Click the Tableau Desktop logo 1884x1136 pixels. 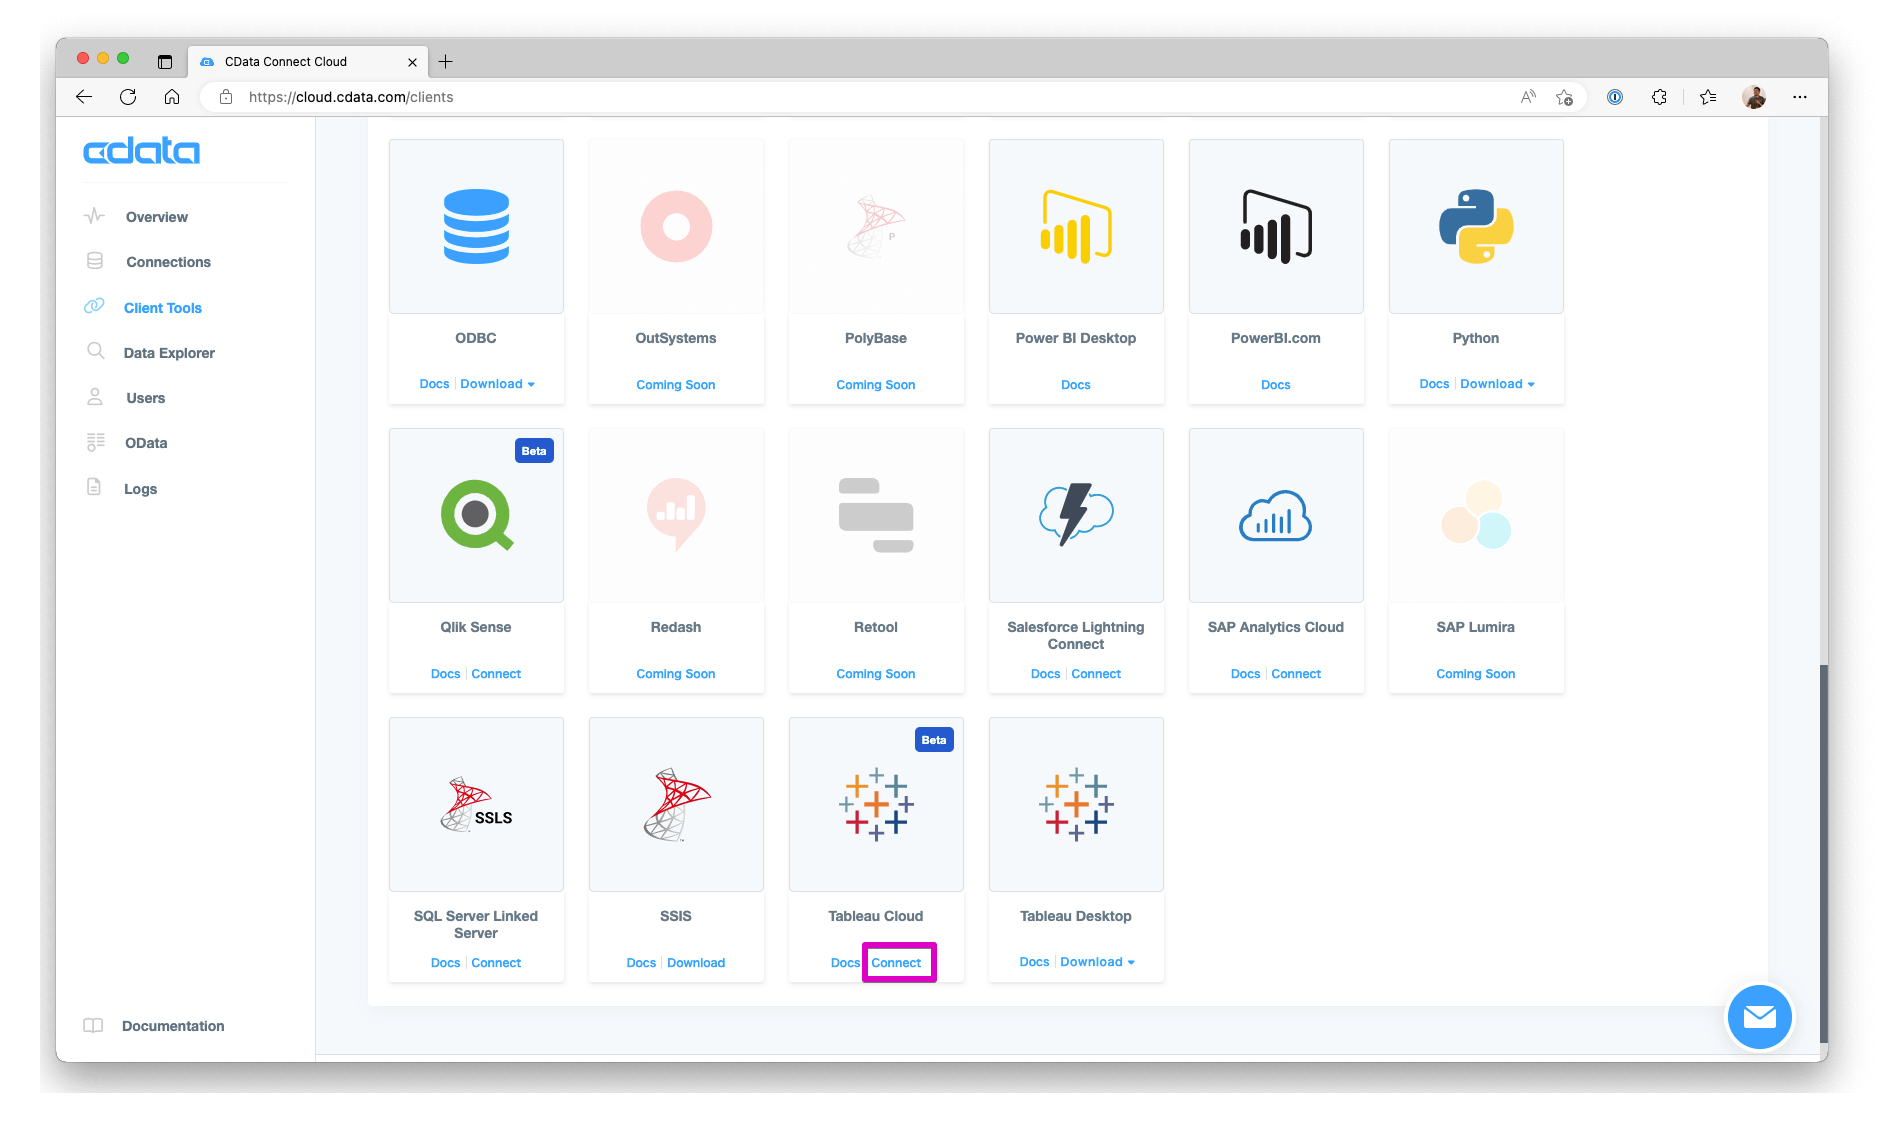coord(1076,804)
